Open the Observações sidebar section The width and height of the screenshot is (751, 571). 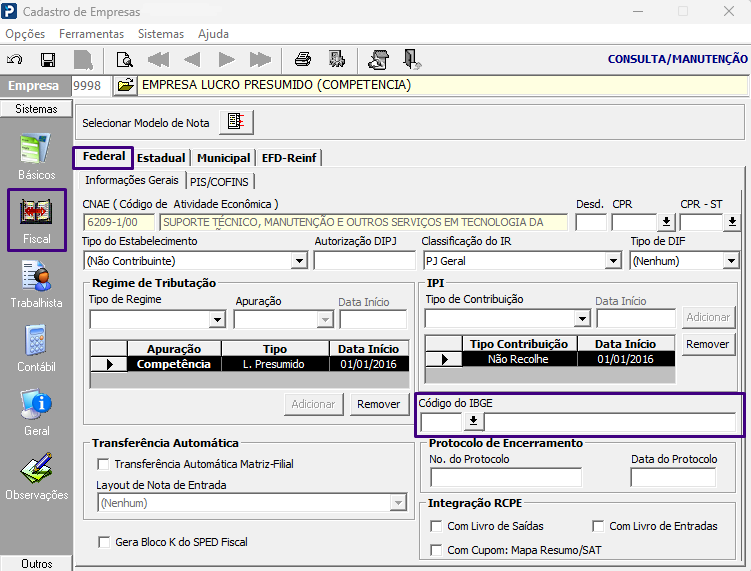tap(36, 476)
